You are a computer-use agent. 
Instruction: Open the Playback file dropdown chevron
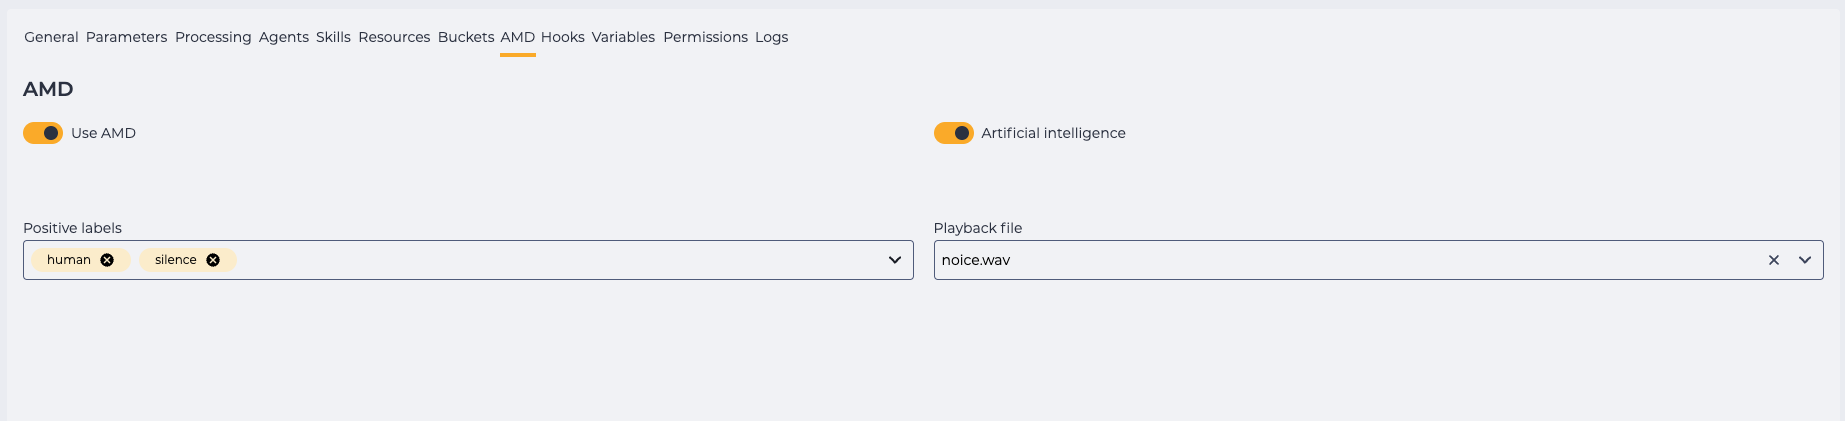(1805, 260)
